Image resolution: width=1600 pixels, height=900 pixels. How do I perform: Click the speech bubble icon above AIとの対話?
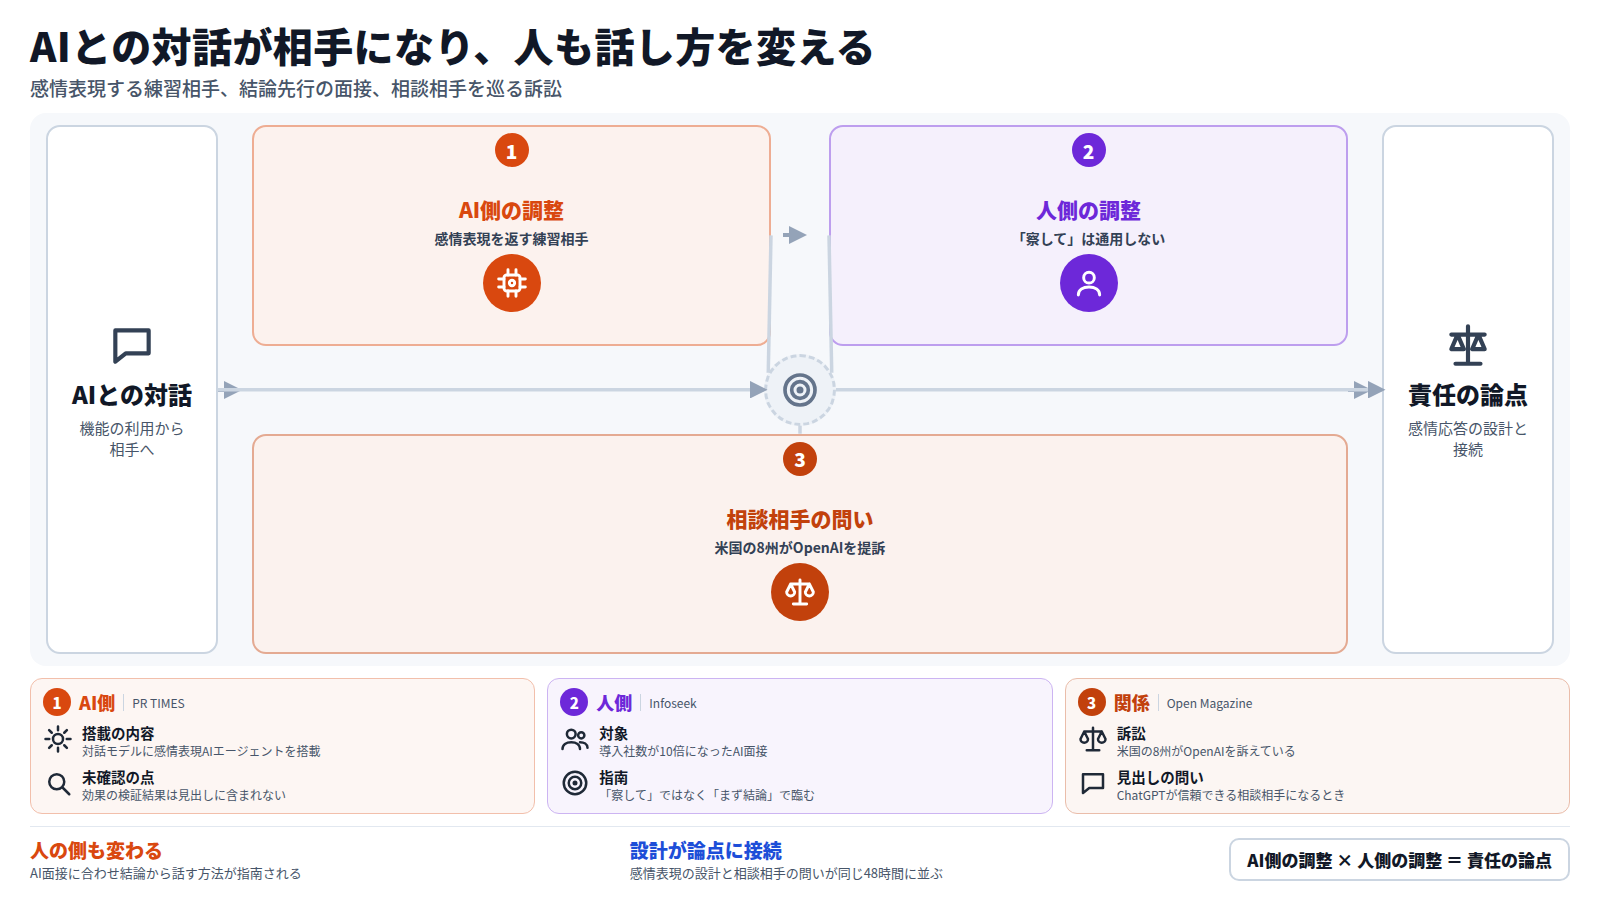point(132,346)
